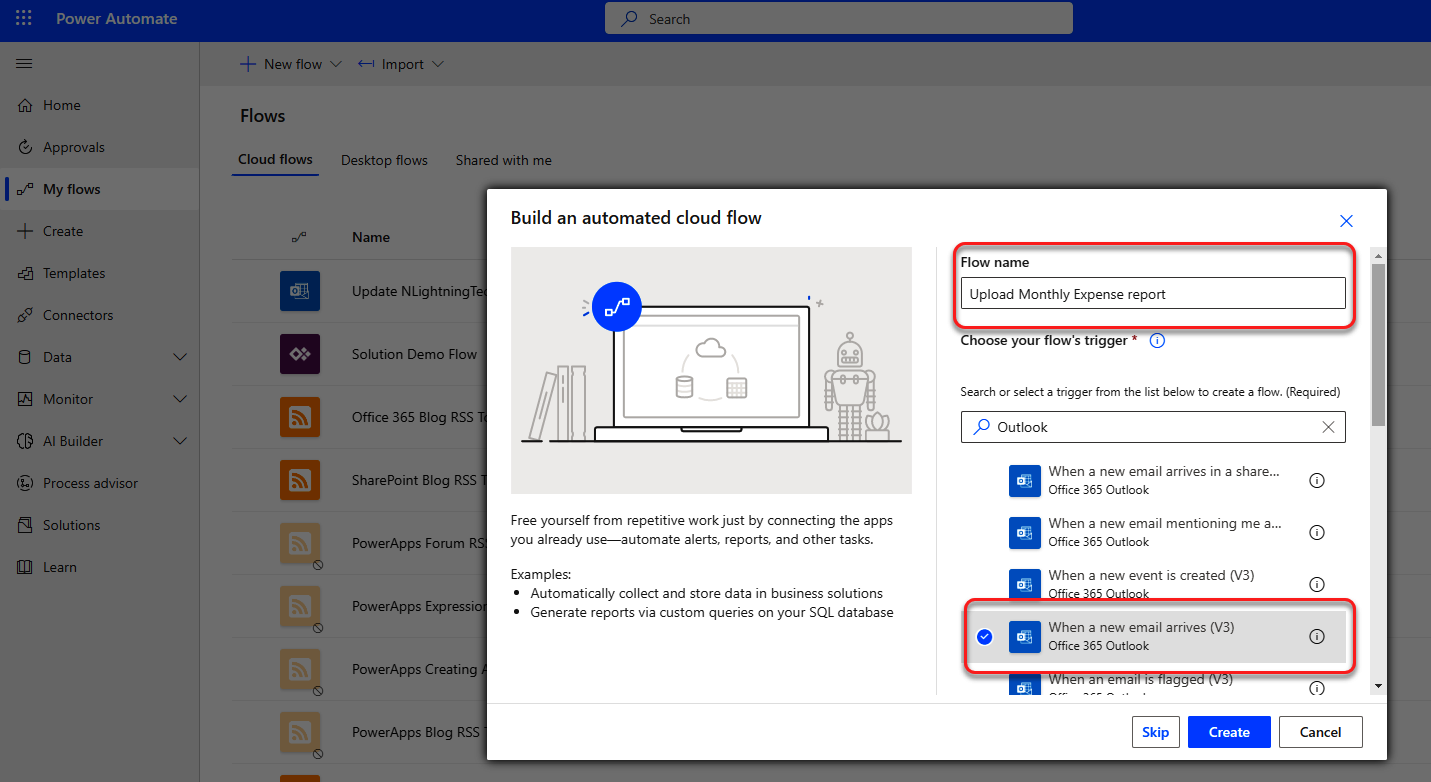Open the Import dropdown

(x=401, y=64)
